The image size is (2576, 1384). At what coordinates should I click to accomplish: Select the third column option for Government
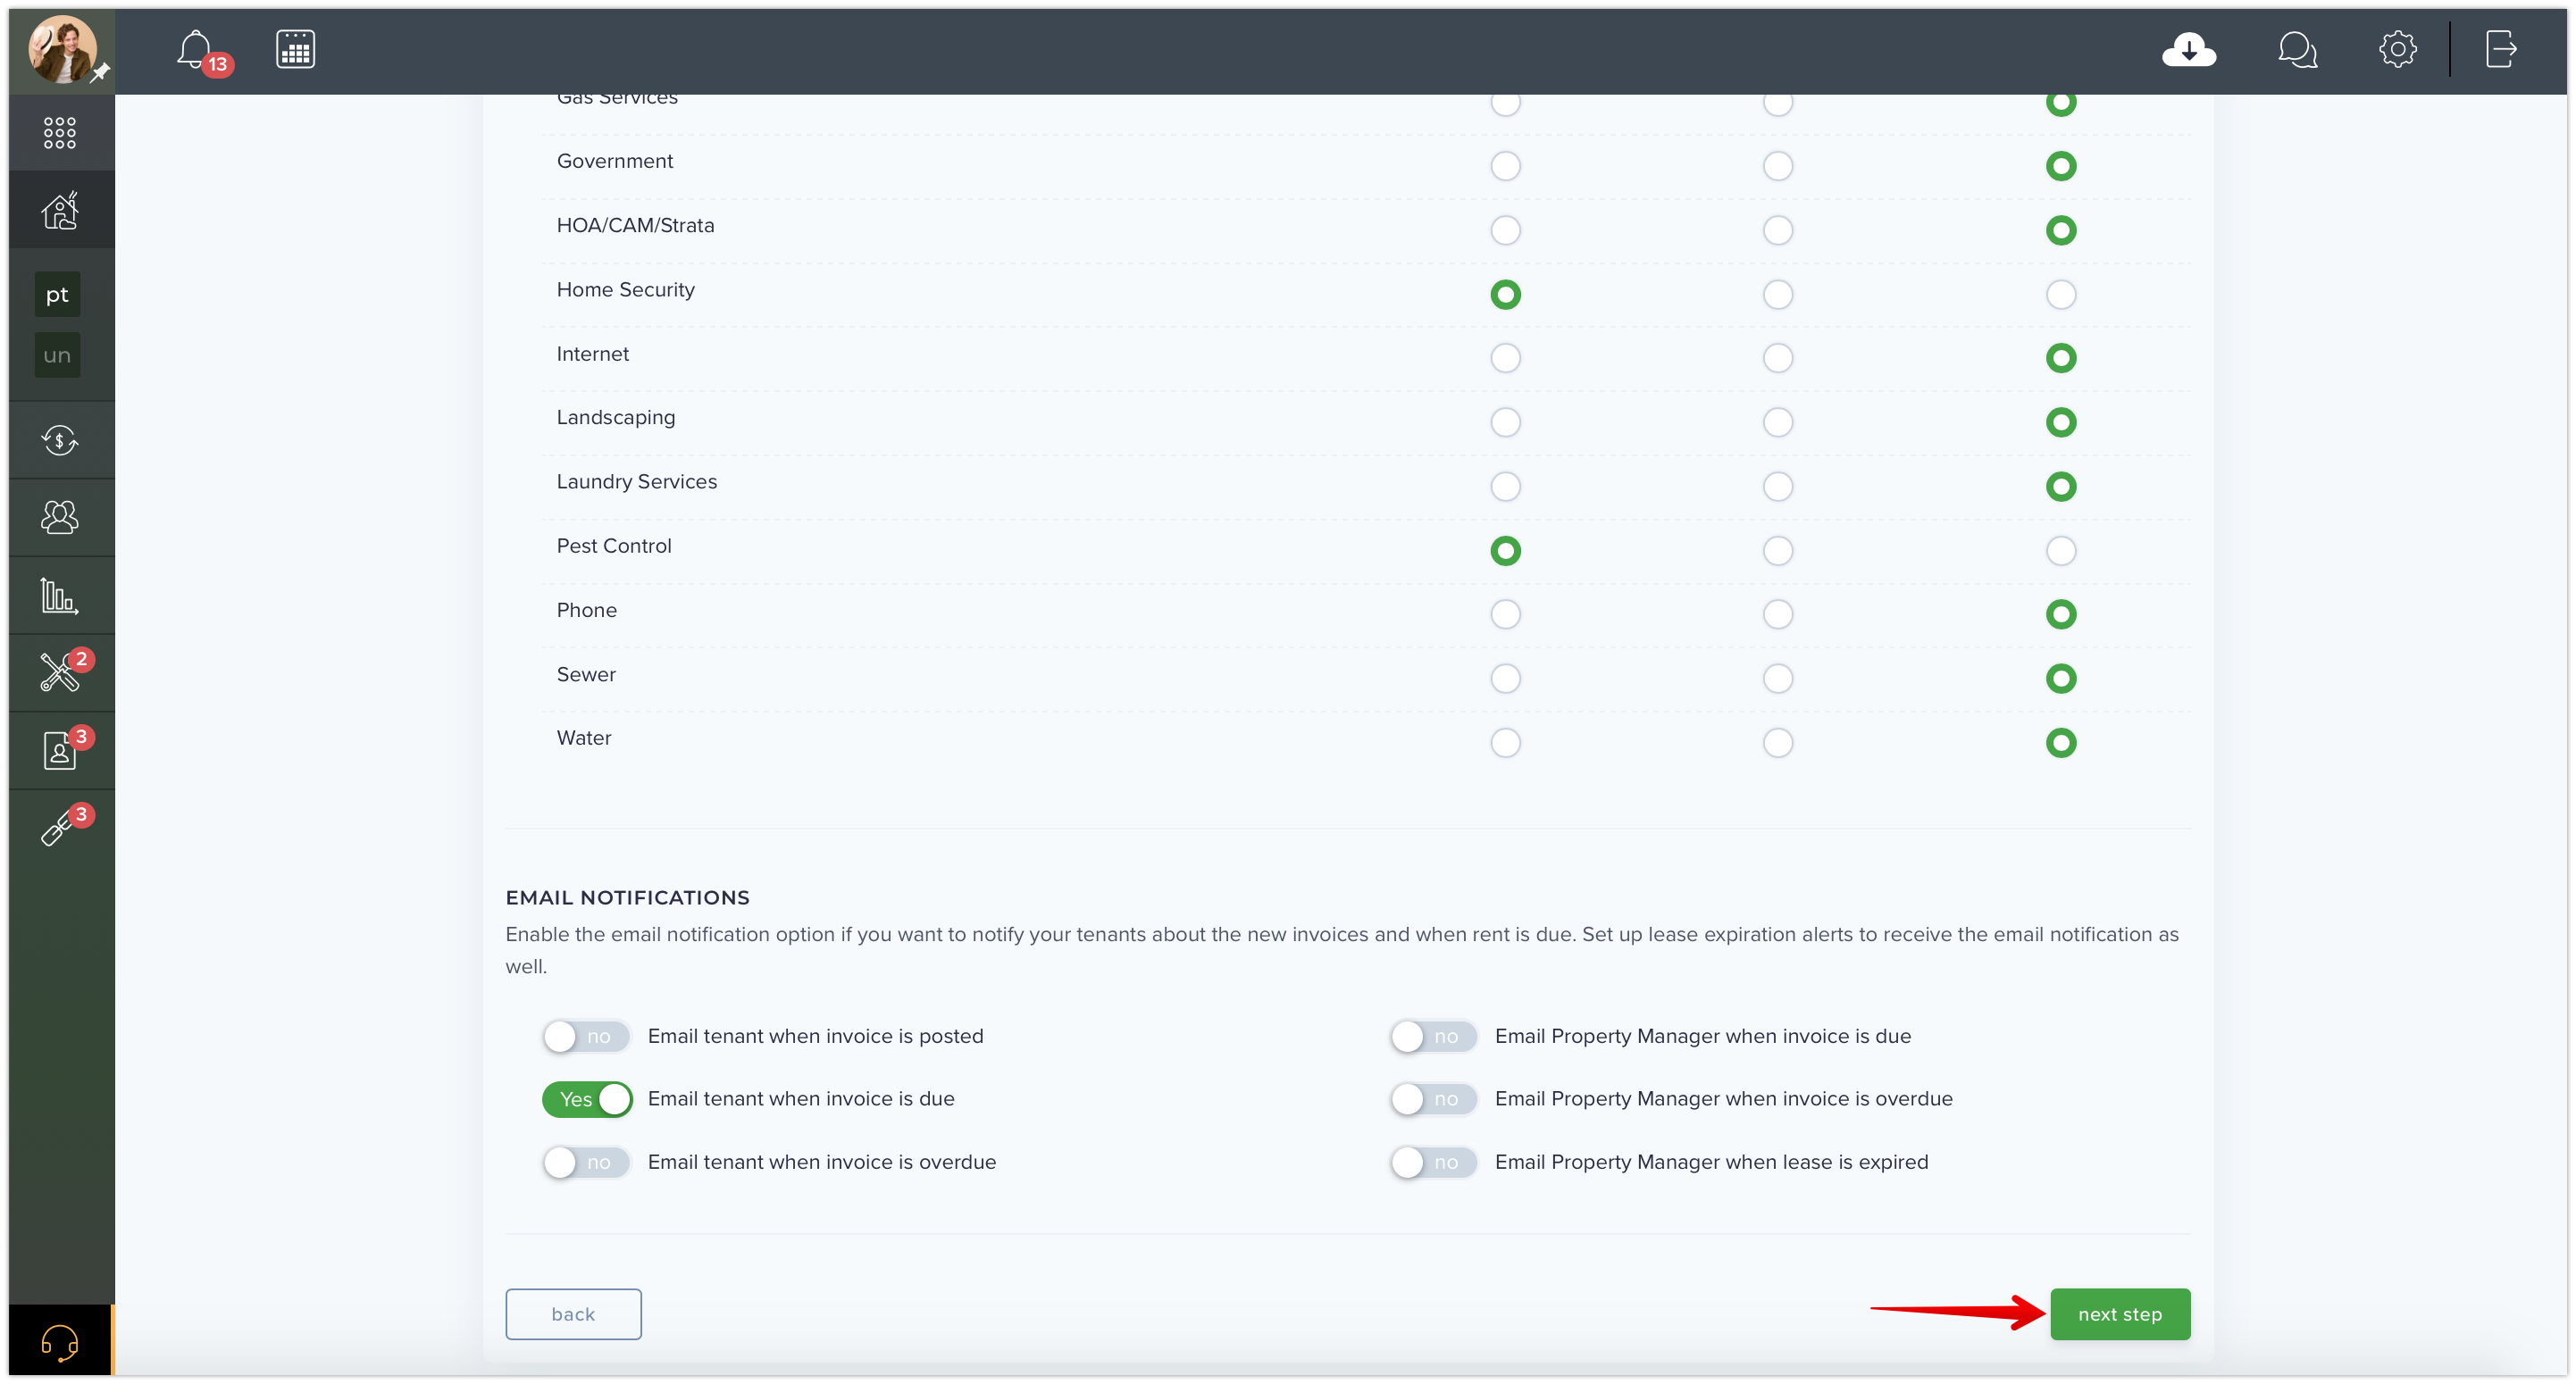(2060, 166)
